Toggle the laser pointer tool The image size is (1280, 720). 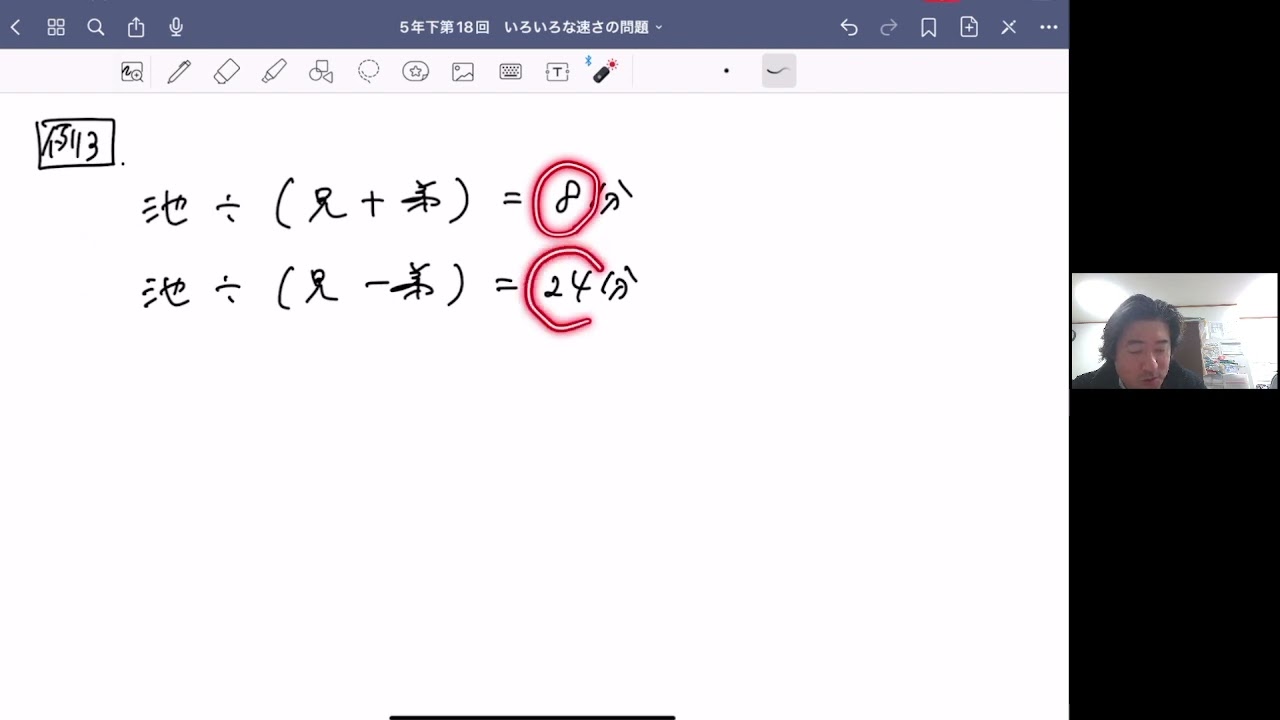point(604,71)
